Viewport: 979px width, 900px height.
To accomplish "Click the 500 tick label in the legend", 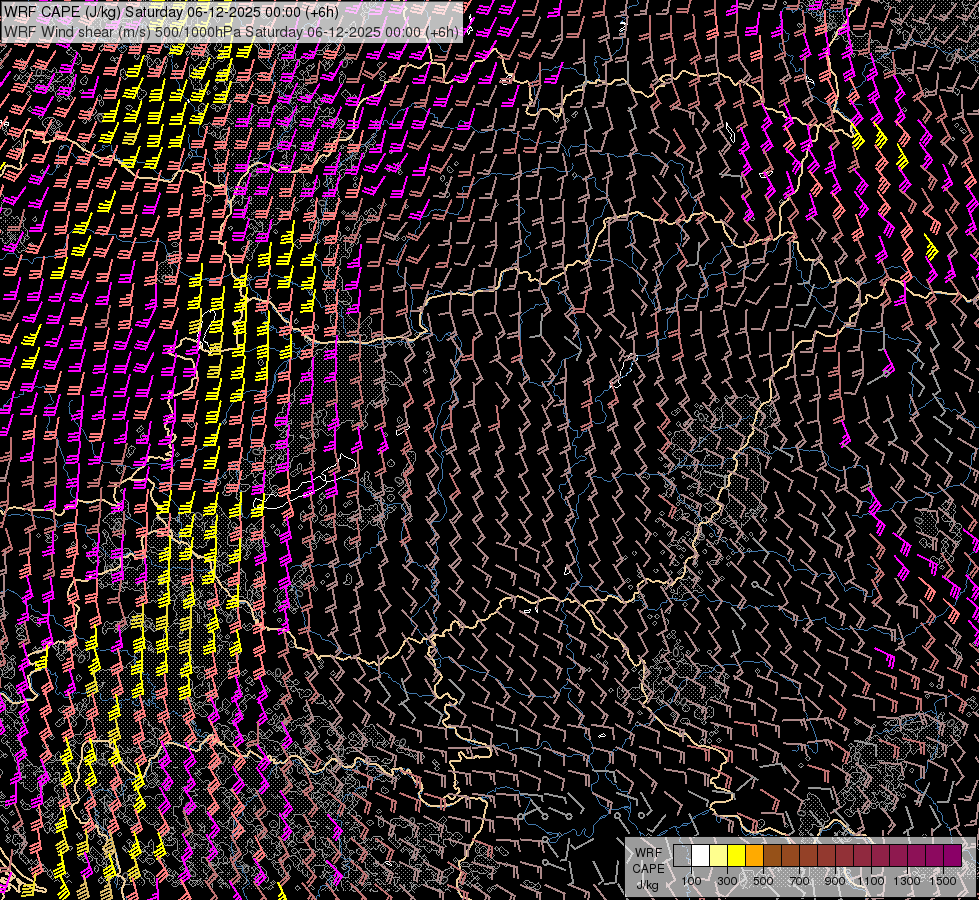I will pyautogui.click(x=763, y=881).
